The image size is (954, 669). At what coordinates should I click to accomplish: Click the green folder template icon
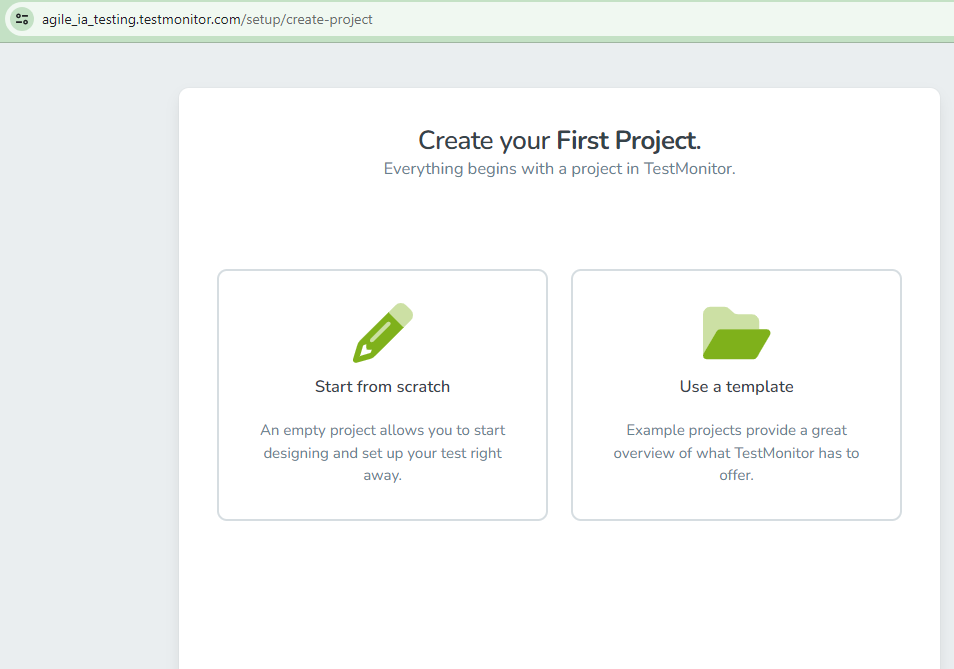tap(736, 333)
